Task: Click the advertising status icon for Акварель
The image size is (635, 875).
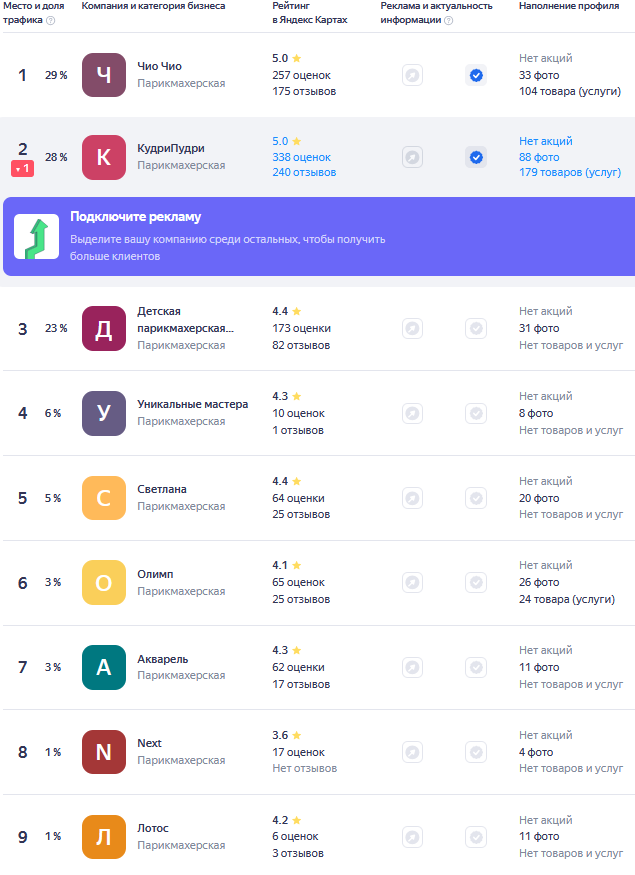Action: point(412,667)
